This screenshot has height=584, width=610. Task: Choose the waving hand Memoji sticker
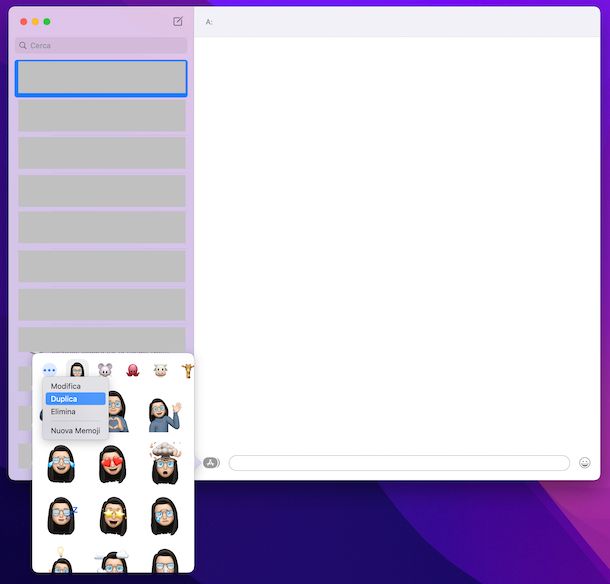(165, 416)
